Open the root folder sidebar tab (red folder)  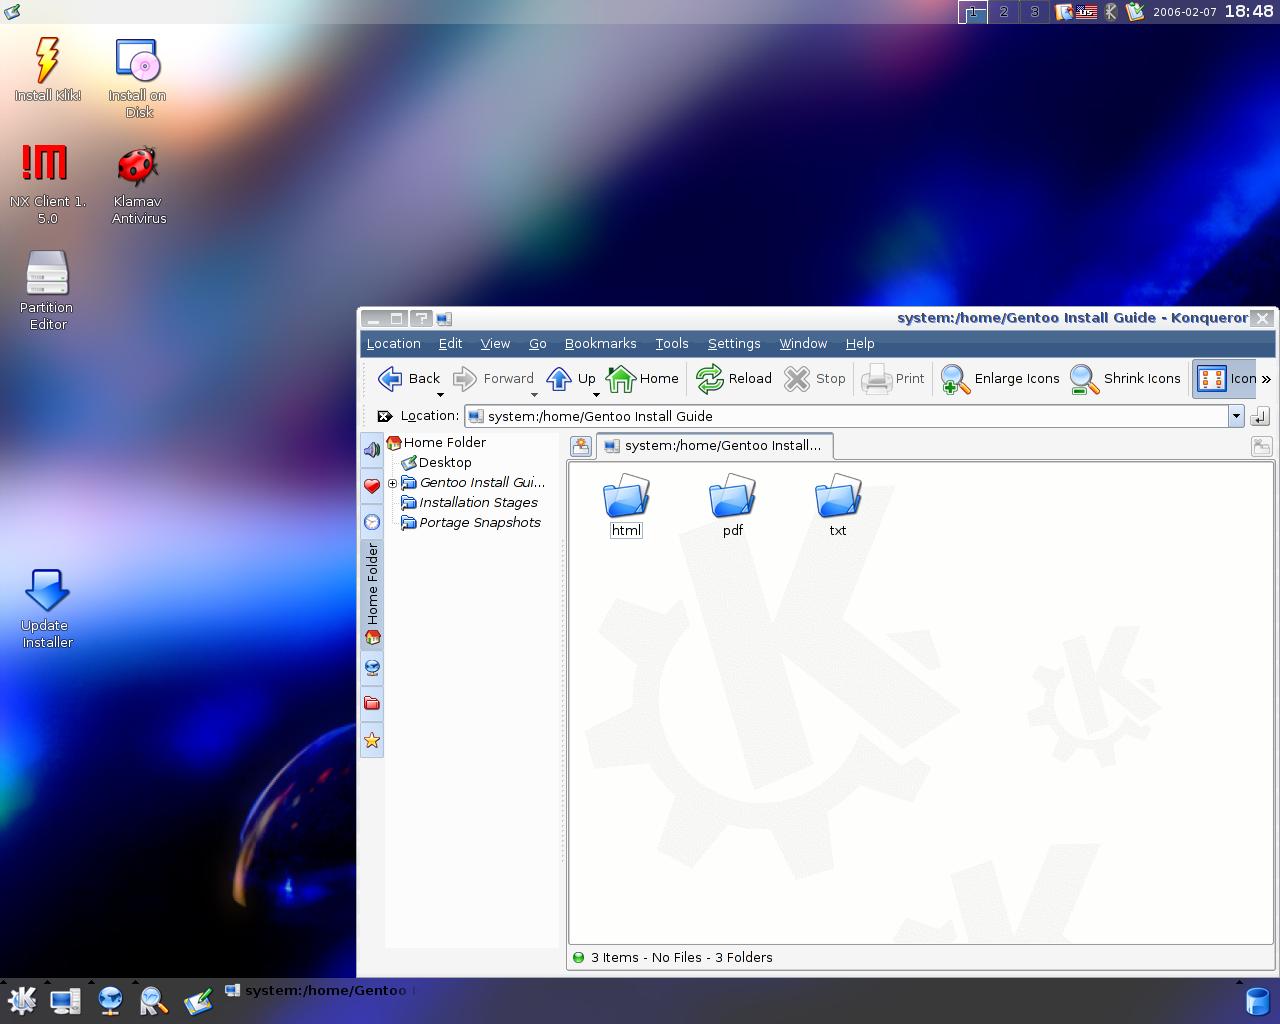tap(372, 703)
